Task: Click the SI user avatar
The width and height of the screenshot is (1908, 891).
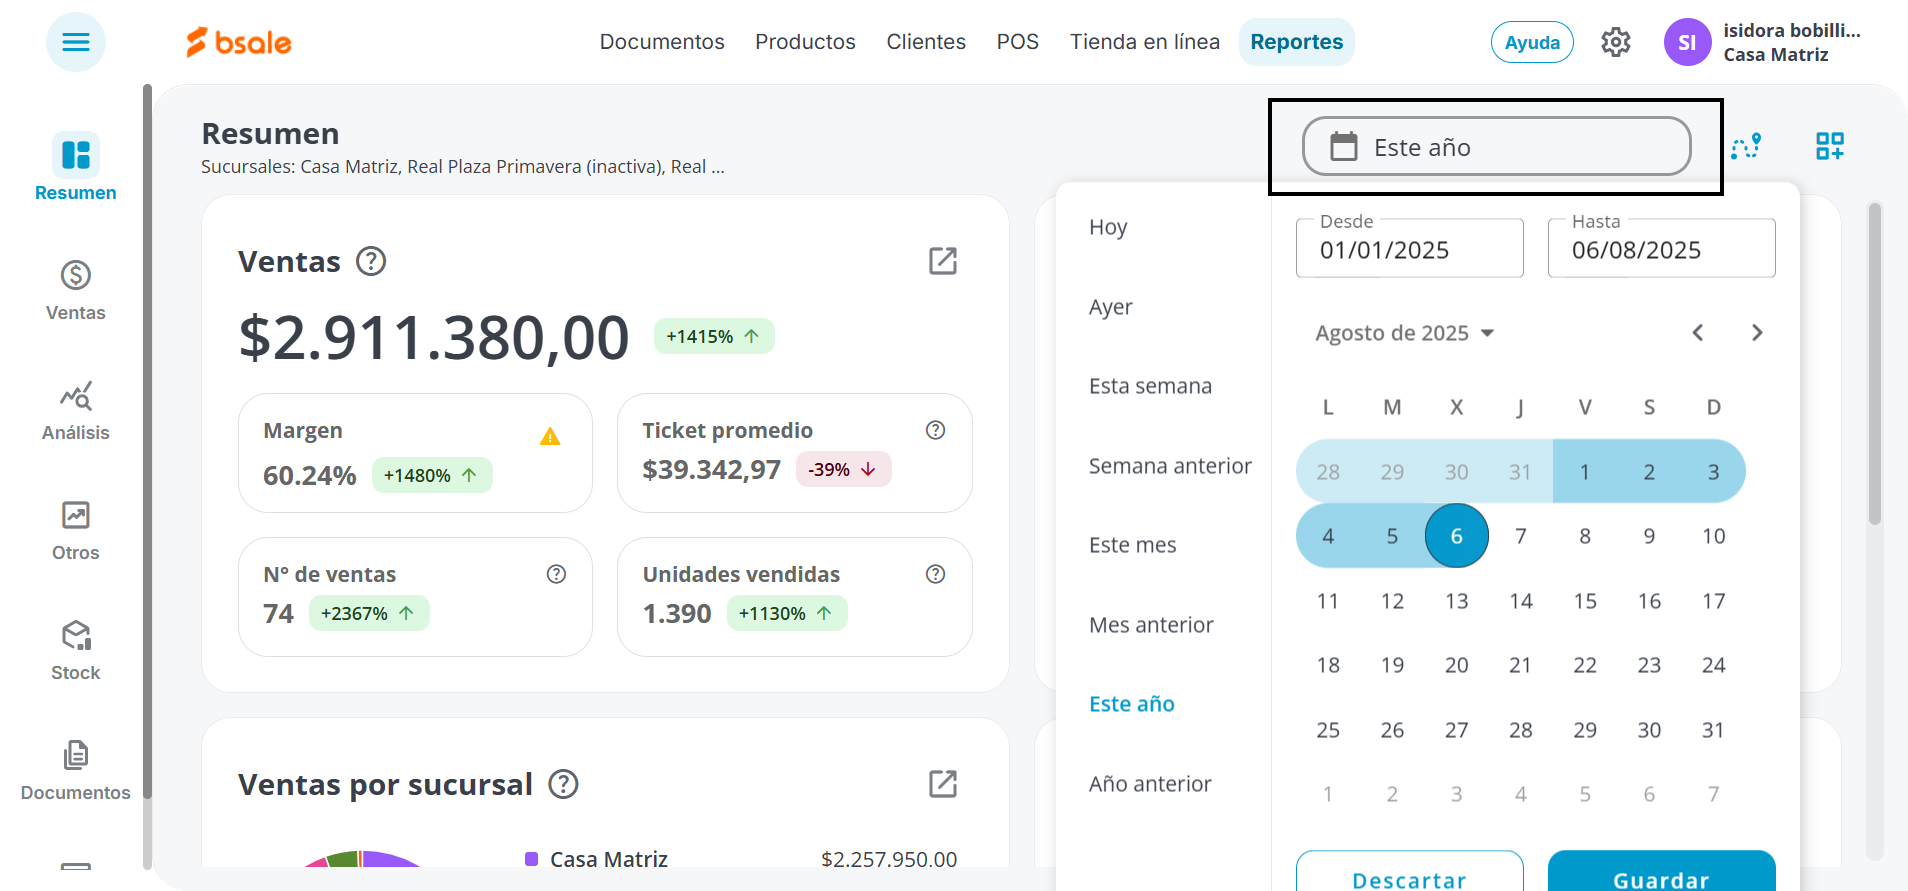Action: [1687, 42]
